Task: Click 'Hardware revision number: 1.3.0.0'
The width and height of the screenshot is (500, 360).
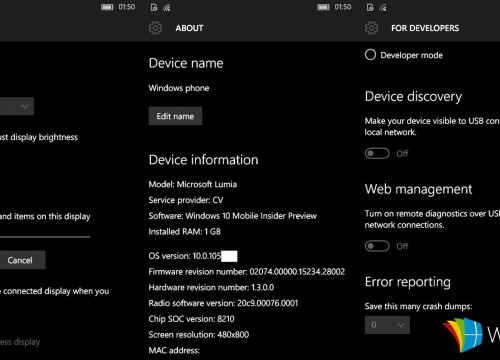Action: tap(211, 287)
